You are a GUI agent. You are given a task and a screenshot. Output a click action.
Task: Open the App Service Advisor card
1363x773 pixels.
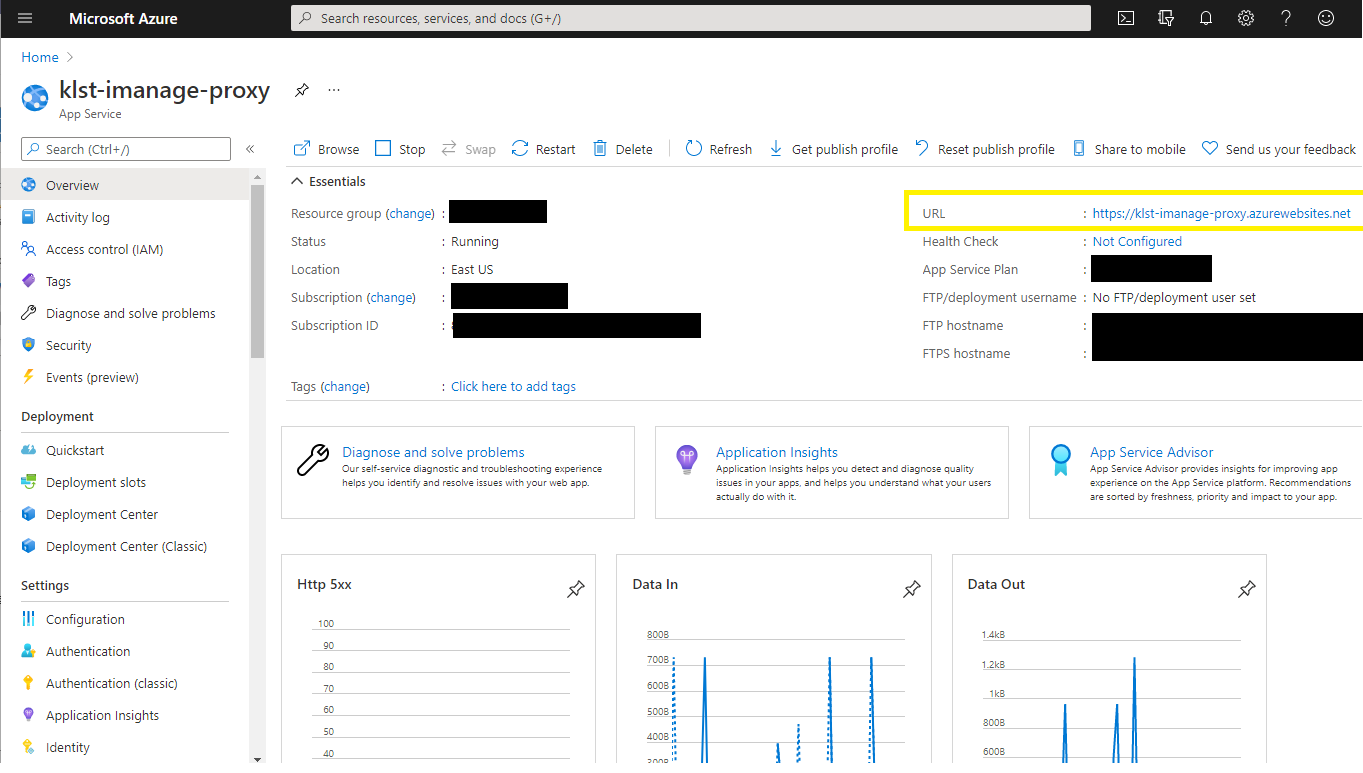[1195, 472]
